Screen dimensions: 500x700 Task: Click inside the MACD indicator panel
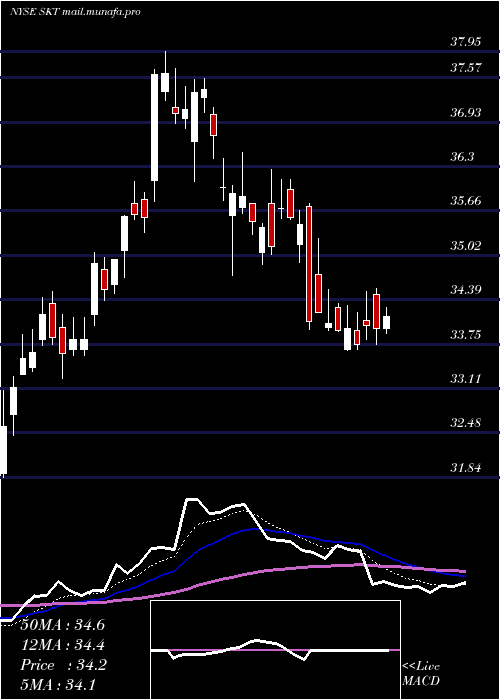(275, 650)
